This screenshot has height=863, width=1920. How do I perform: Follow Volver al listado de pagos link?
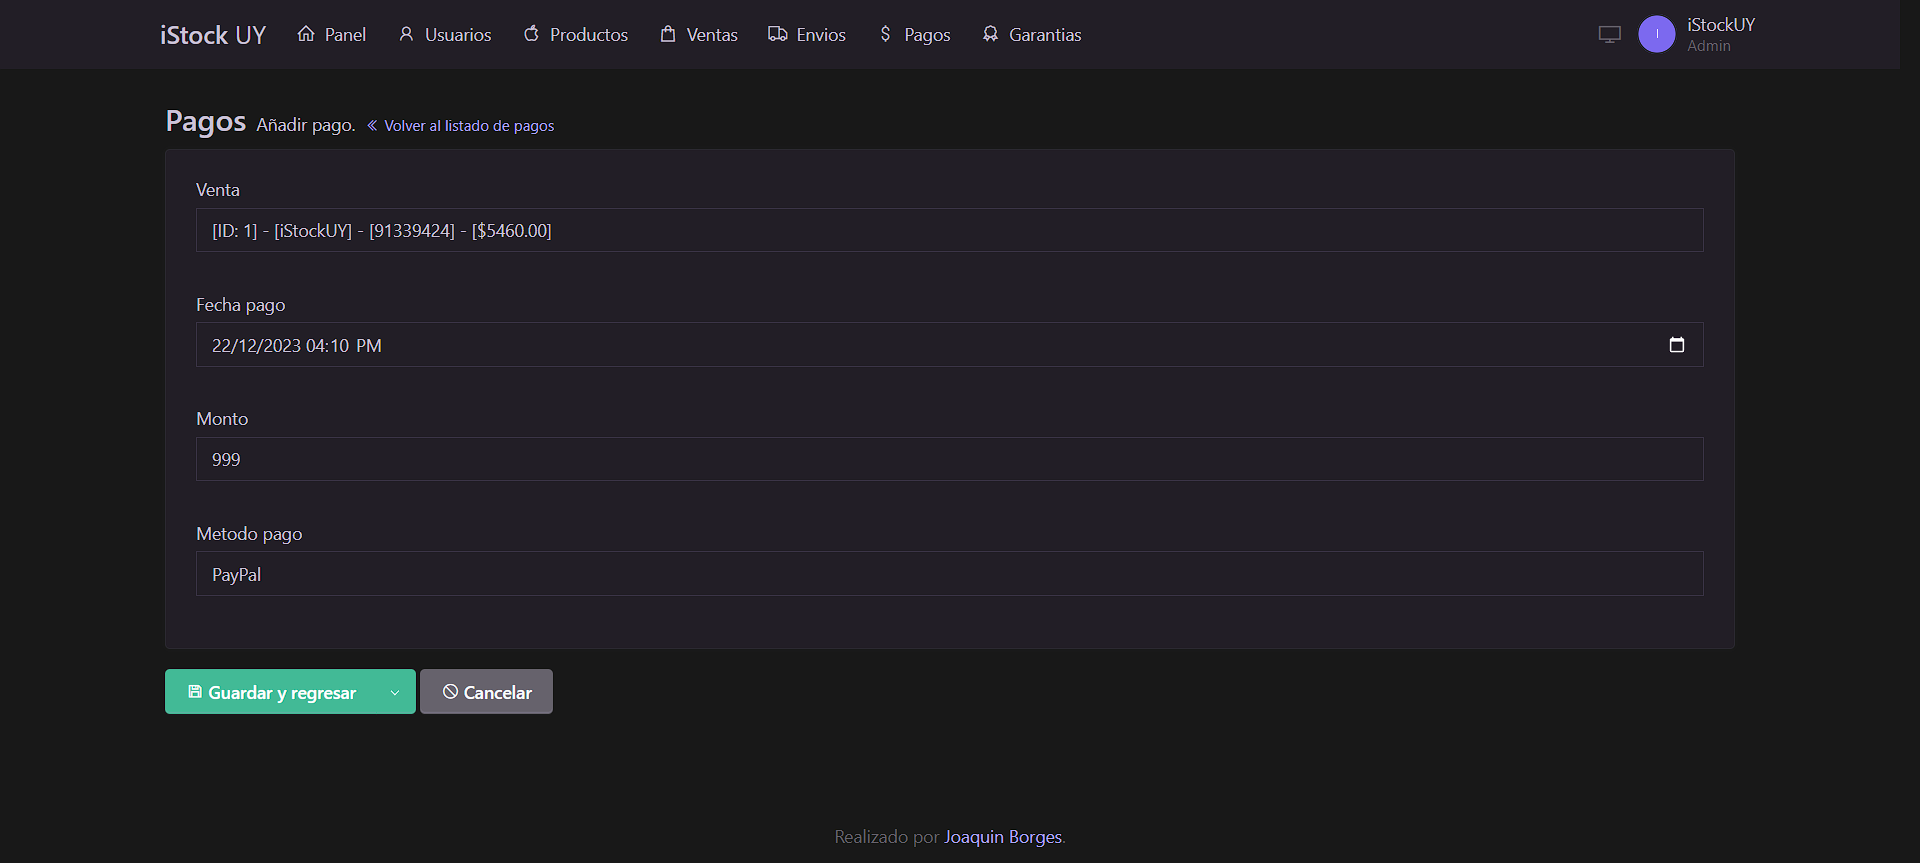tap(468, 126)
